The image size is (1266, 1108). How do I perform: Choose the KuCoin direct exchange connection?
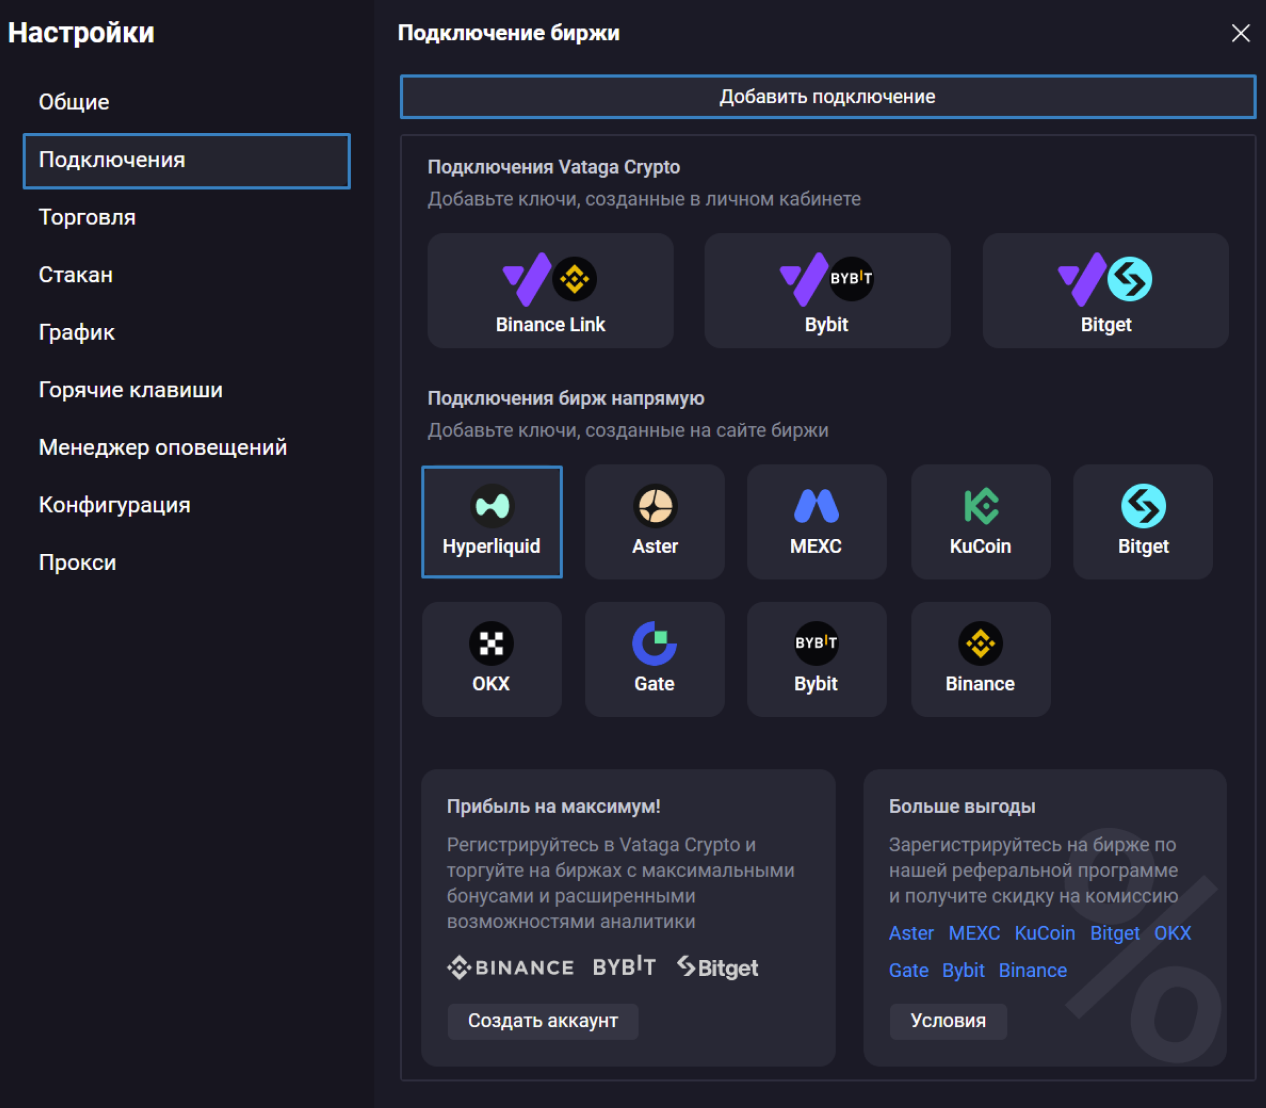(x=980, y=522)
